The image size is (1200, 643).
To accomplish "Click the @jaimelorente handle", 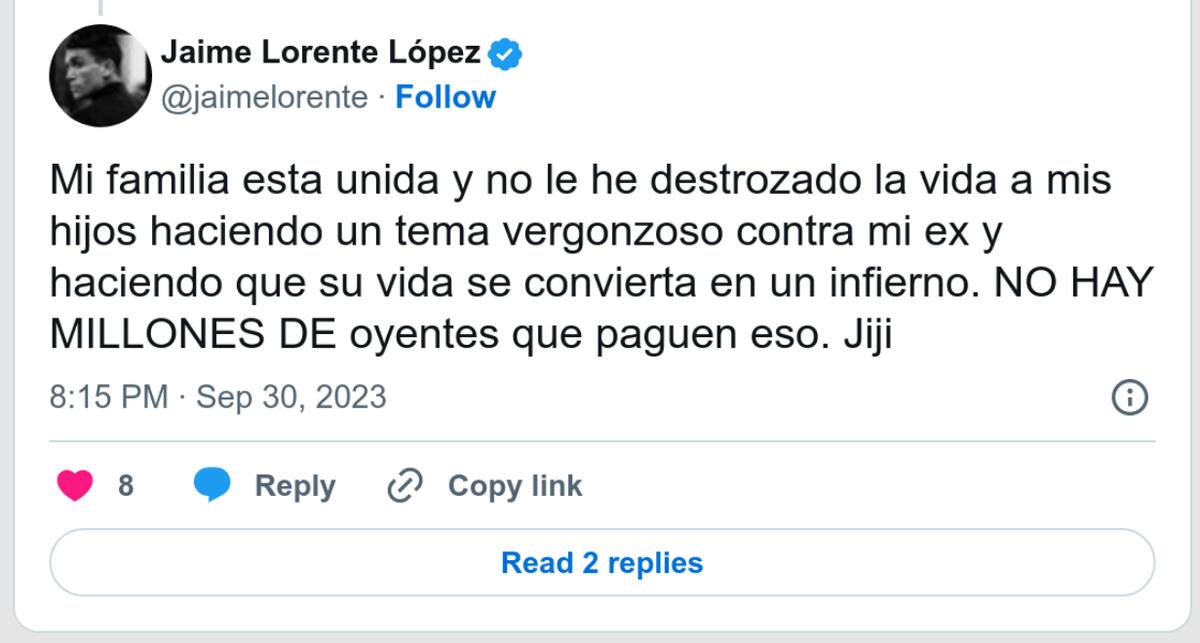I will [264, 97].
